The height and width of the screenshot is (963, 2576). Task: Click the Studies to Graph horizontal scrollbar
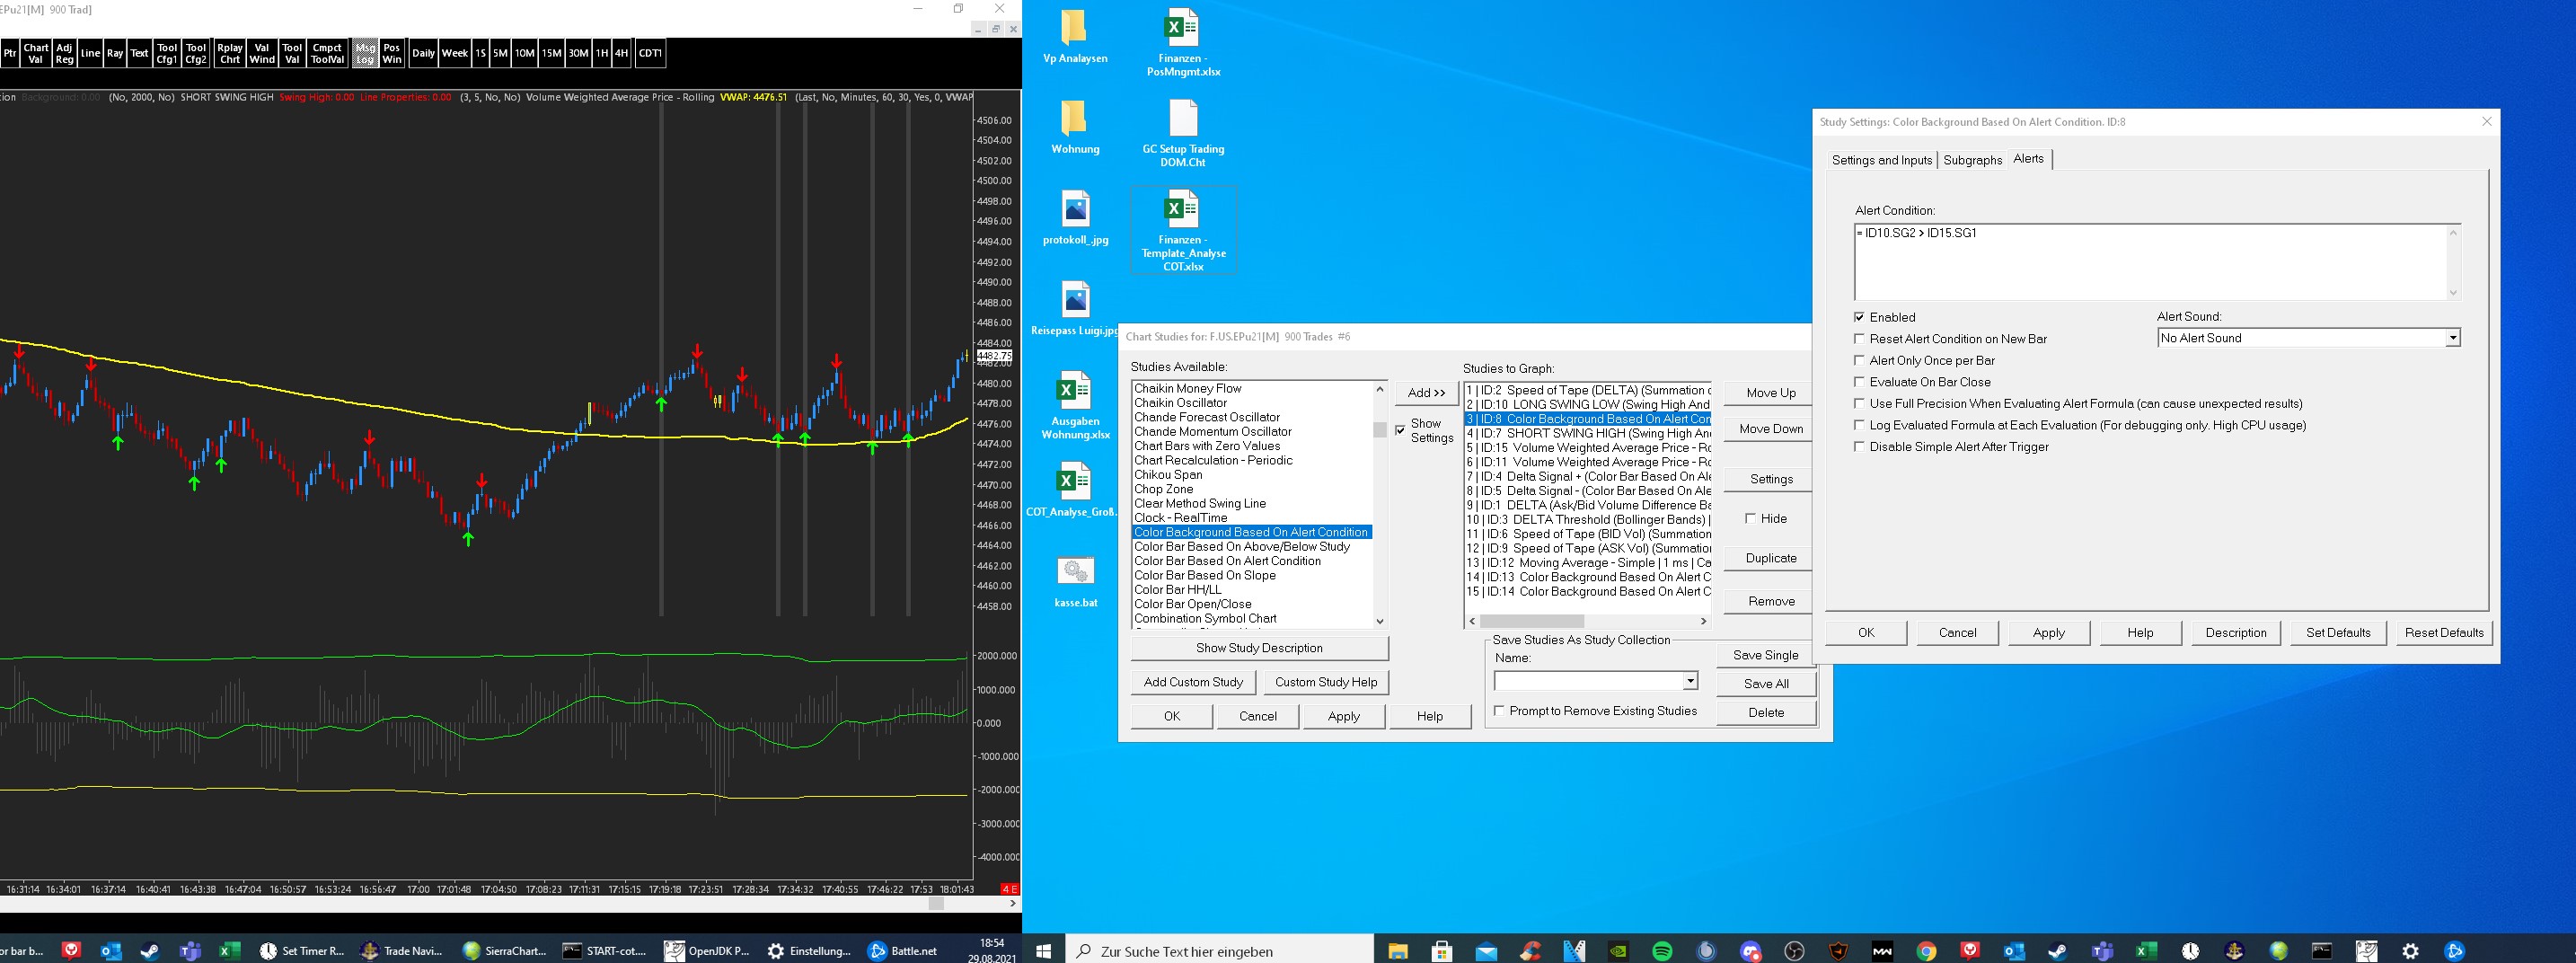(1587, 621)
